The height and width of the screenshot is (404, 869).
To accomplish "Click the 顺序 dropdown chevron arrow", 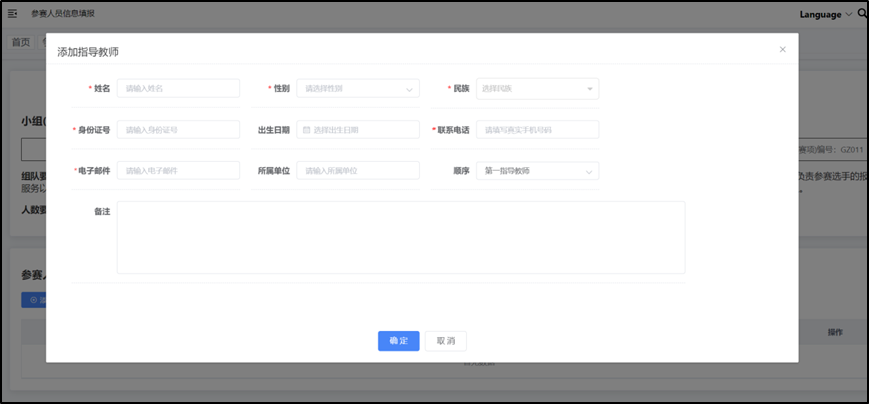I will pyautogui.click(x=589, y=171).
